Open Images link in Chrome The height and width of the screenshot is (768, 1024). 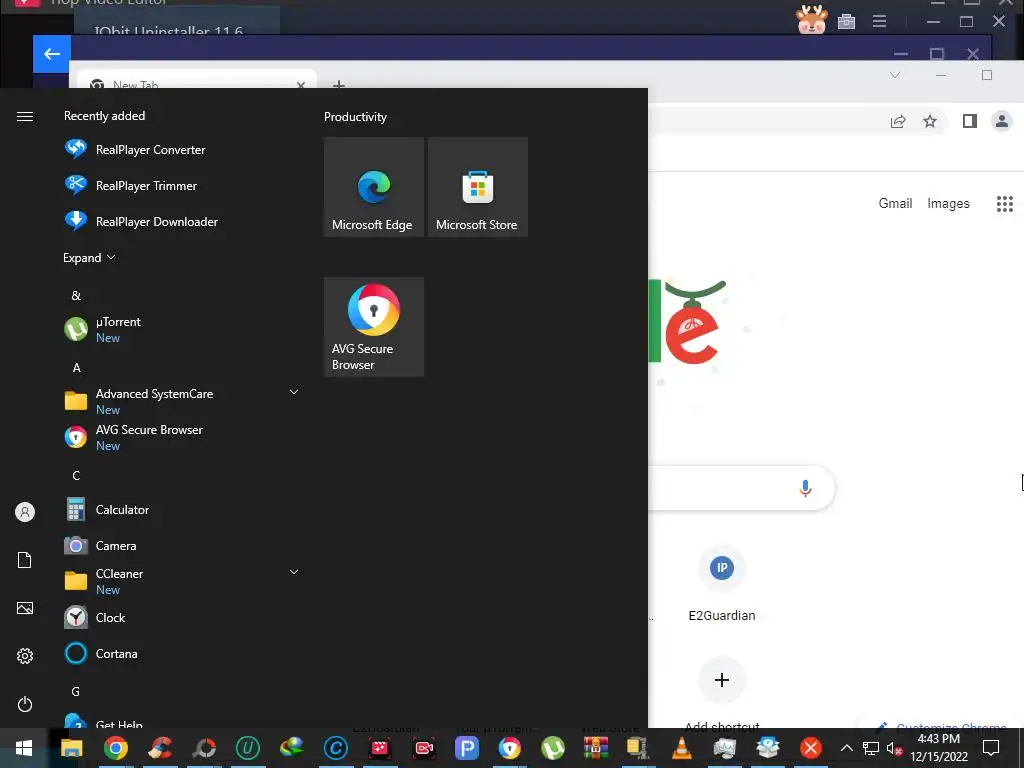[x=948, y=204]
